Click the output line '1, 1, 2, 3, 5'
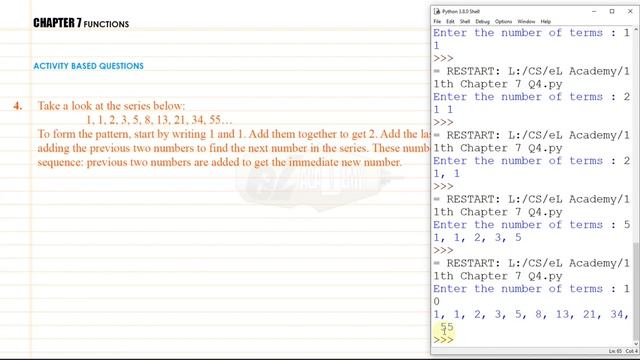This screenshot has width=640, height=360. click(x=477, y=238)
